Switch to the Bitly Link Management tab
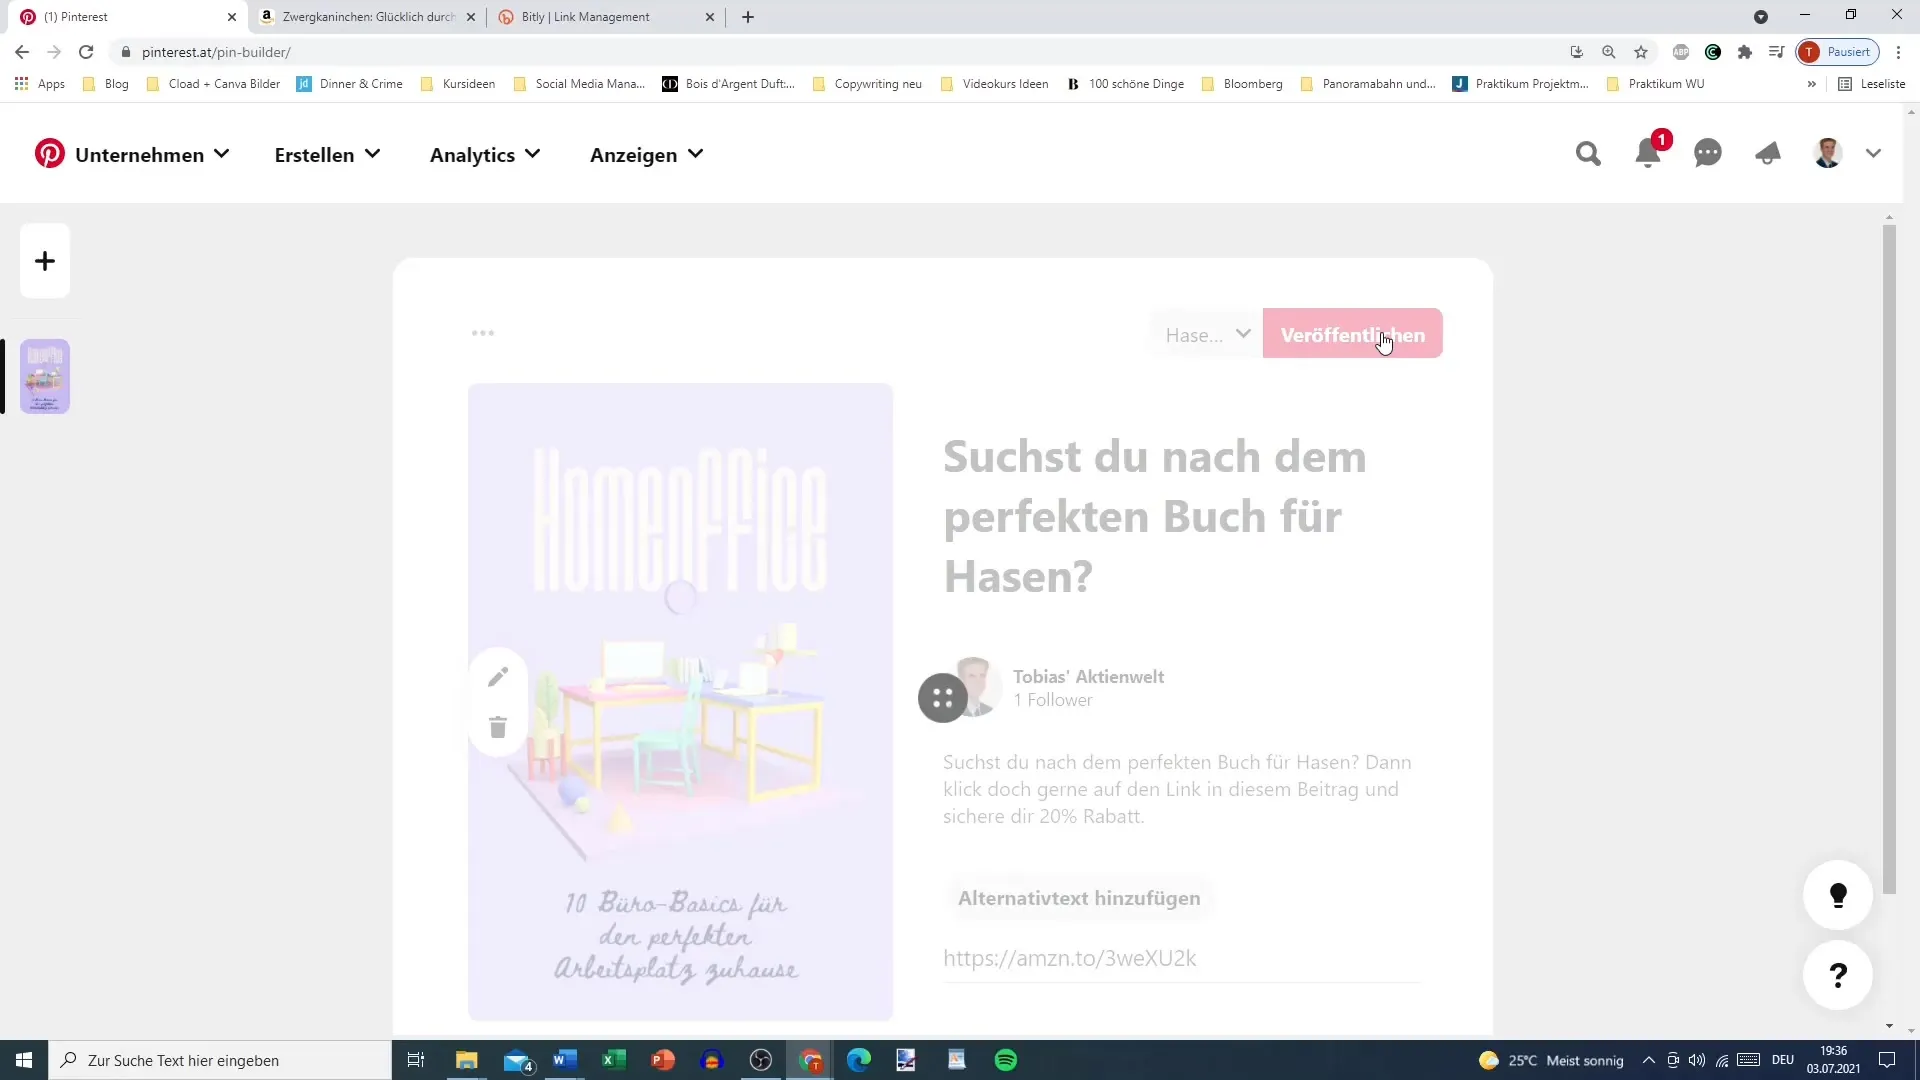This screenshot has height=1080, width=1920. (606, 17)
